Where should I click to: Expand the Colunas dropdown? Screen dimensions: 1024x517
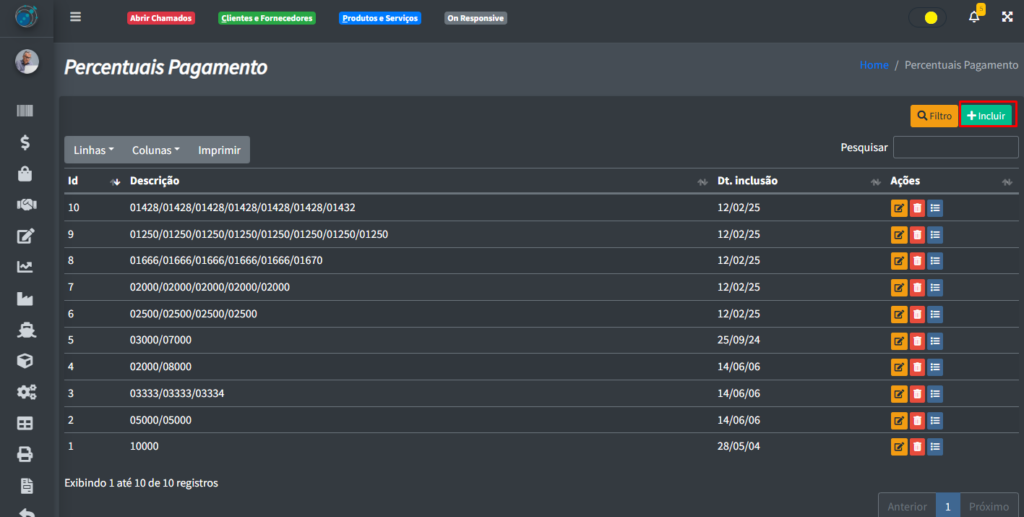(156, 150)
